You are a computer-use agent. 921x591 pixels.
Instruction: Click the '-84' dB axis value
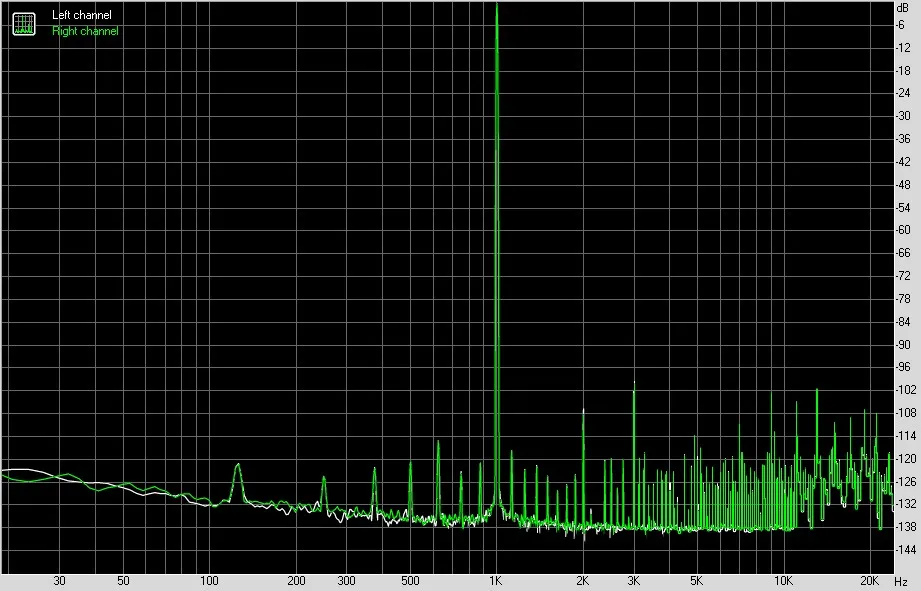[902, 322]
